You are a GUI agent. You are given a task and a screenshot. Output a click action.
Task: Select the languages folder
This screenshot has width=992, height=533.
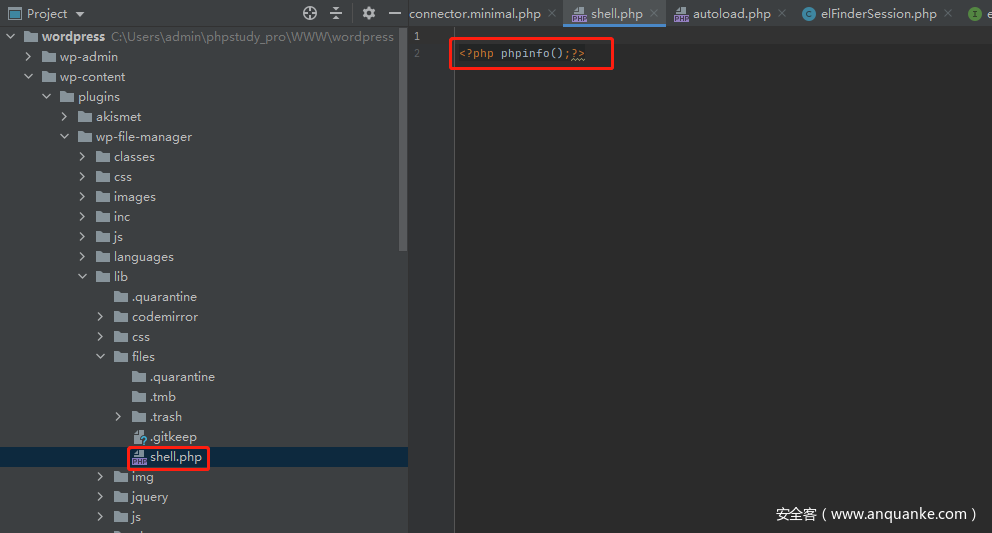pyautogui.click(x=143, y=257)
